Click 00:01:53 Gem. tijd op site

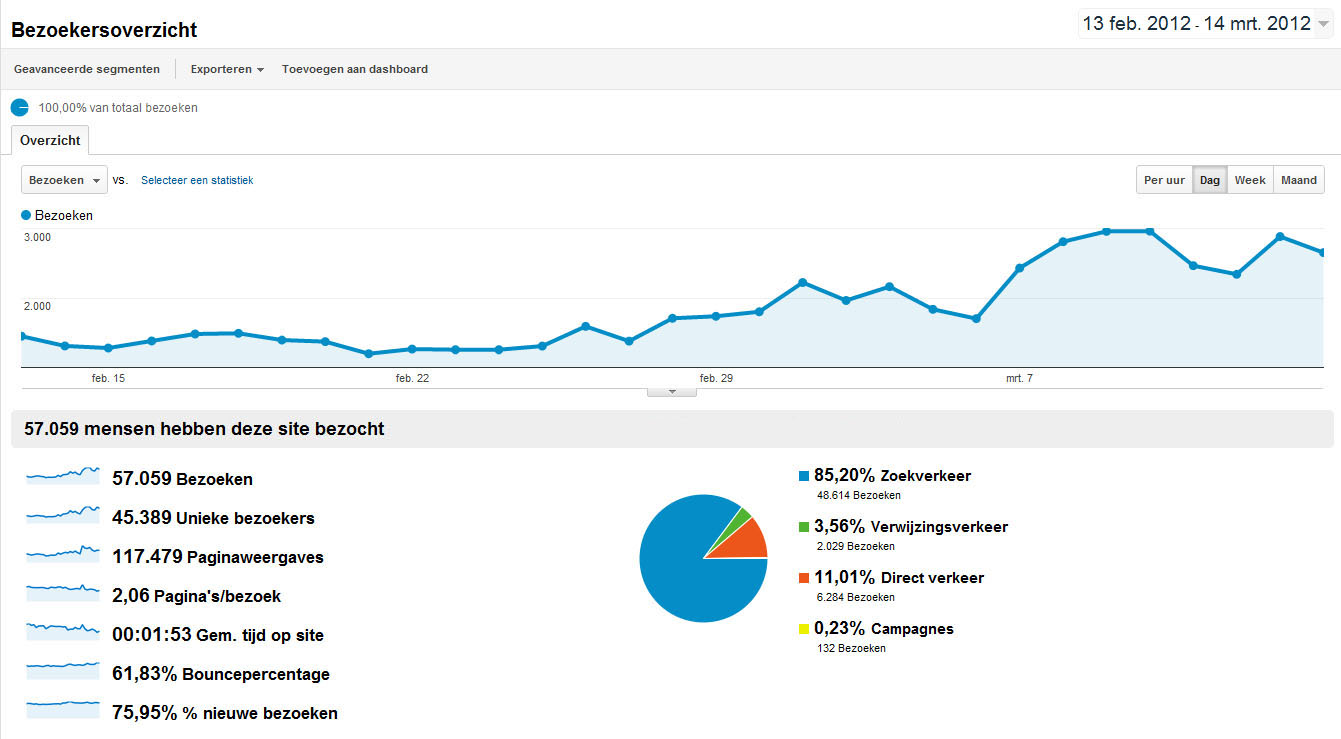218,635
